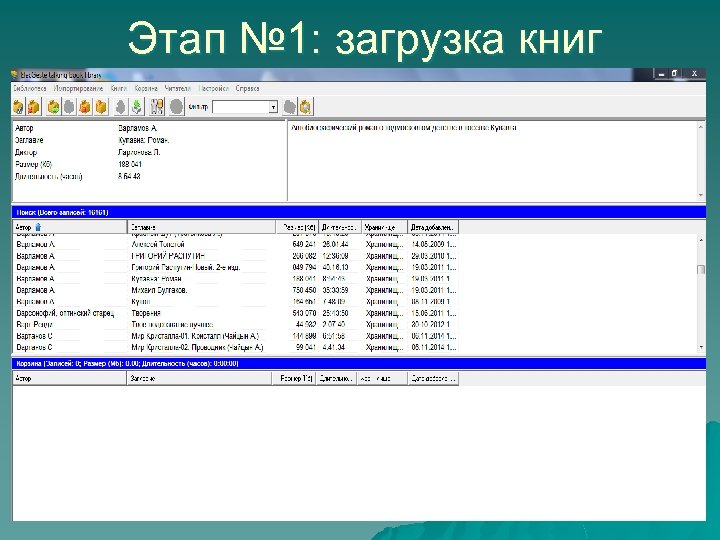Open the Настройки menu
The height and width of the screenshot is (540, 720).
(214, 88)
